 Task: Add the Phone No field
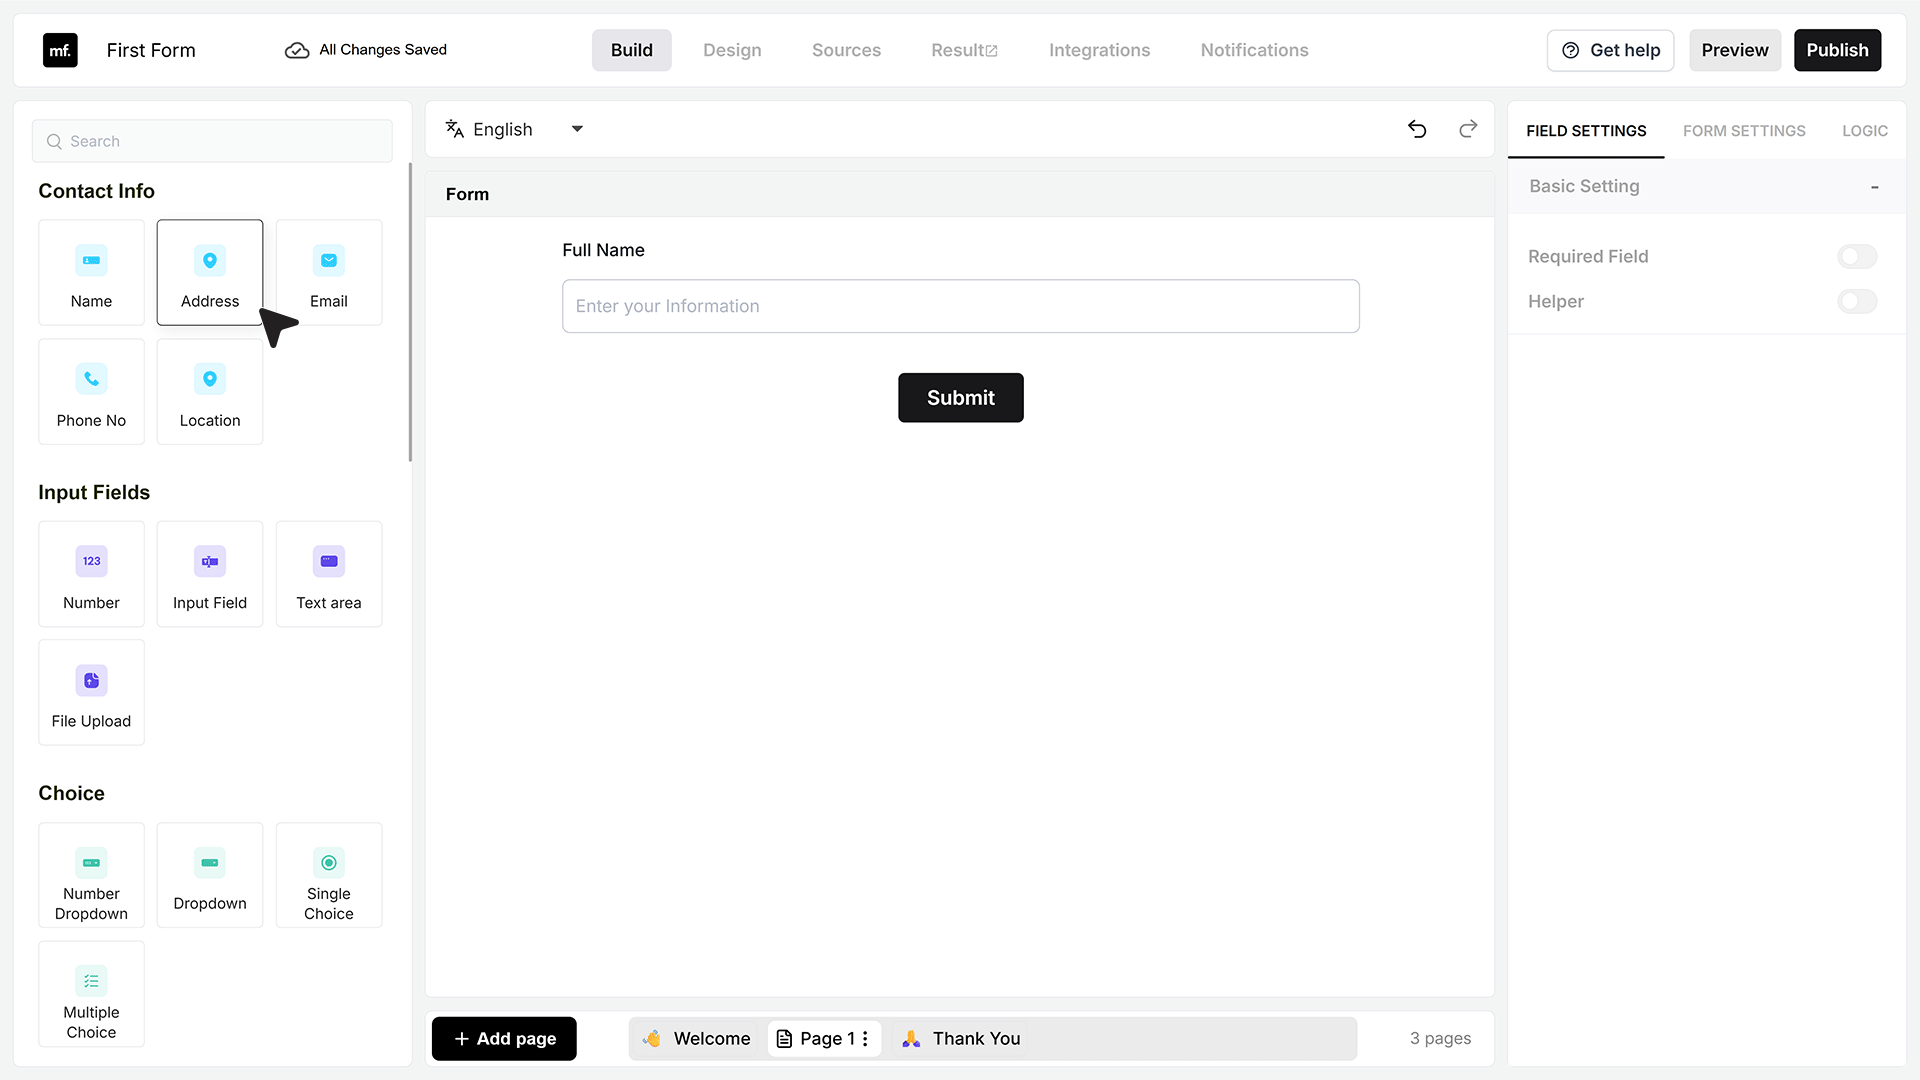point(91,391)
